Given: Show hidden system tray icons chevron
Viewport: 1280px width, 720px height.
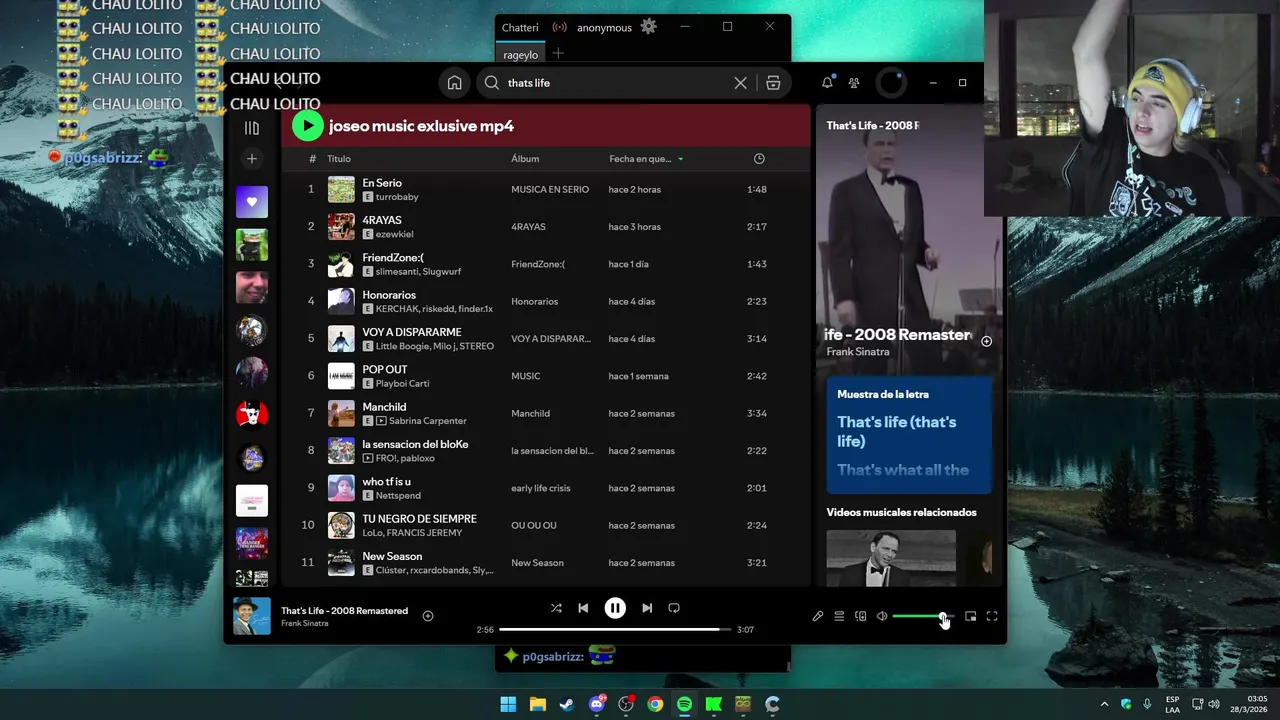Looking at the screenshot, I should (x=1104, y=704).
